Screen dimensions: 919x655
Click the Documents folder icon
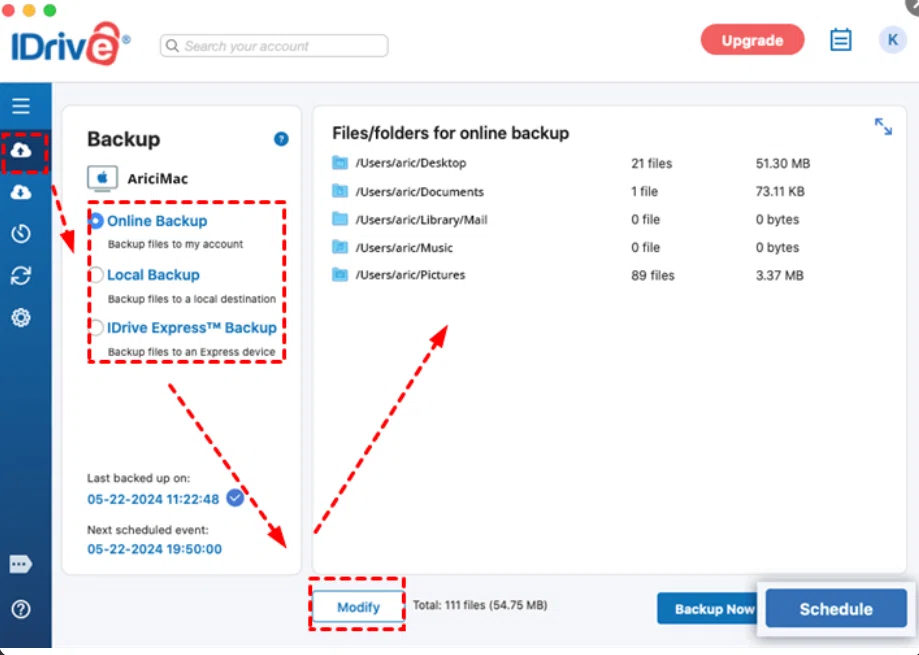pyautogui.click(x=340, y=191)
